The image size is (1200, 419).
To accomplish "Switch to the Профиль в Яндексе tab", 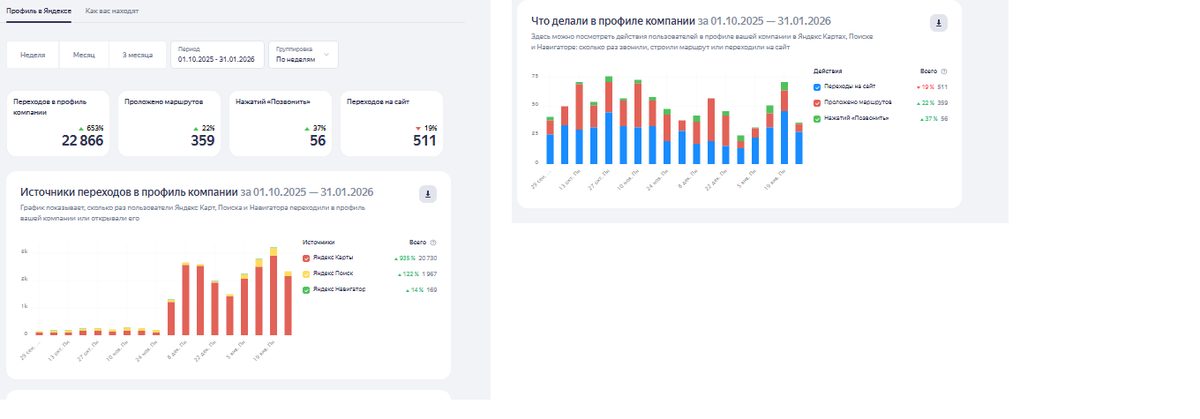I will point(39,10).
